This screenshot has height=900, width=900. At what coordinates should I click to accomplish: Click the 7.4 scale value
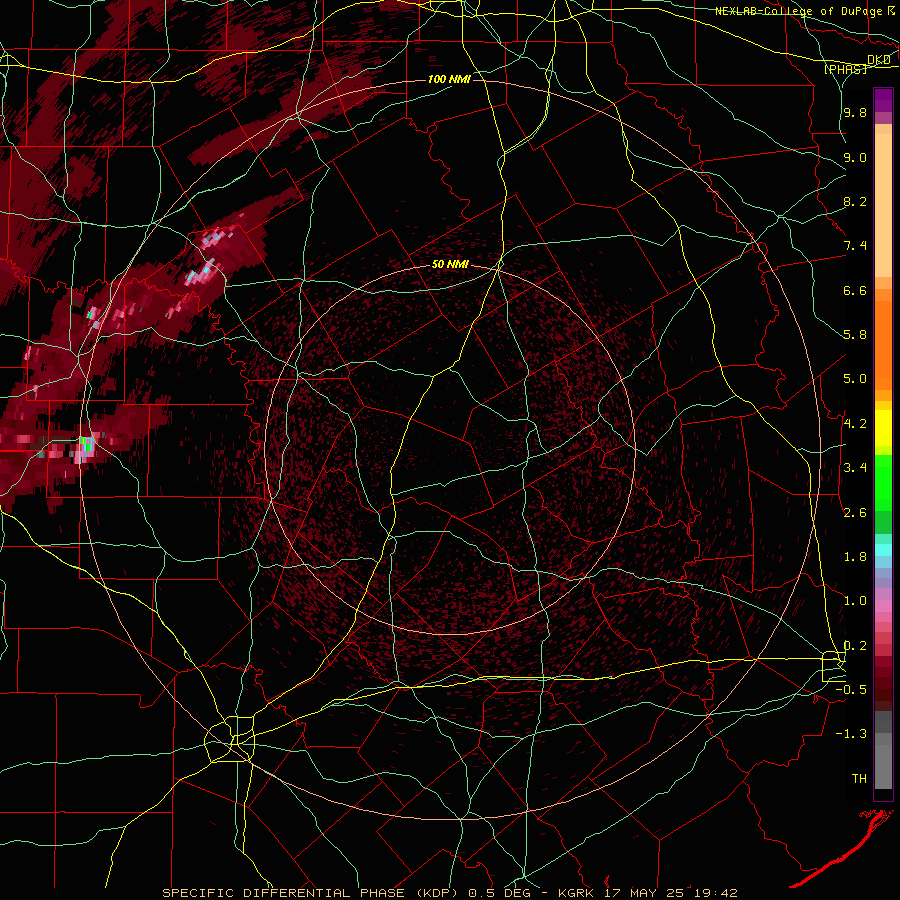(855, 246)
